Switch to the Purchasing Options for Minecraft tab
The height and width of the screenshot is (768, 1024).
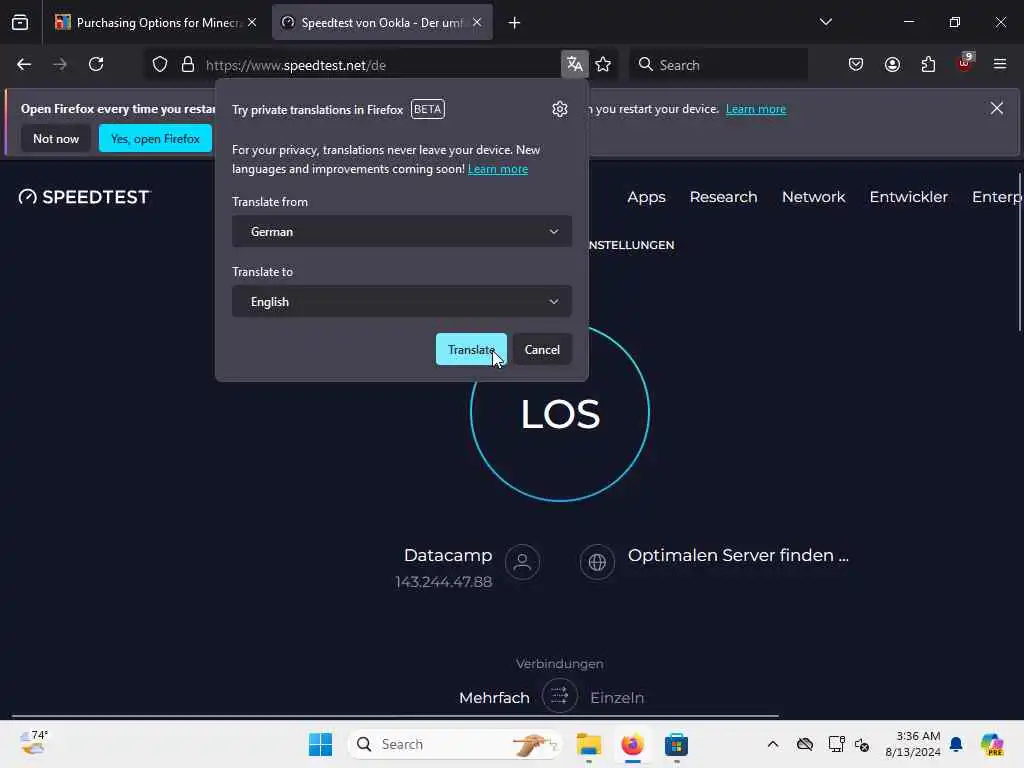155,23
